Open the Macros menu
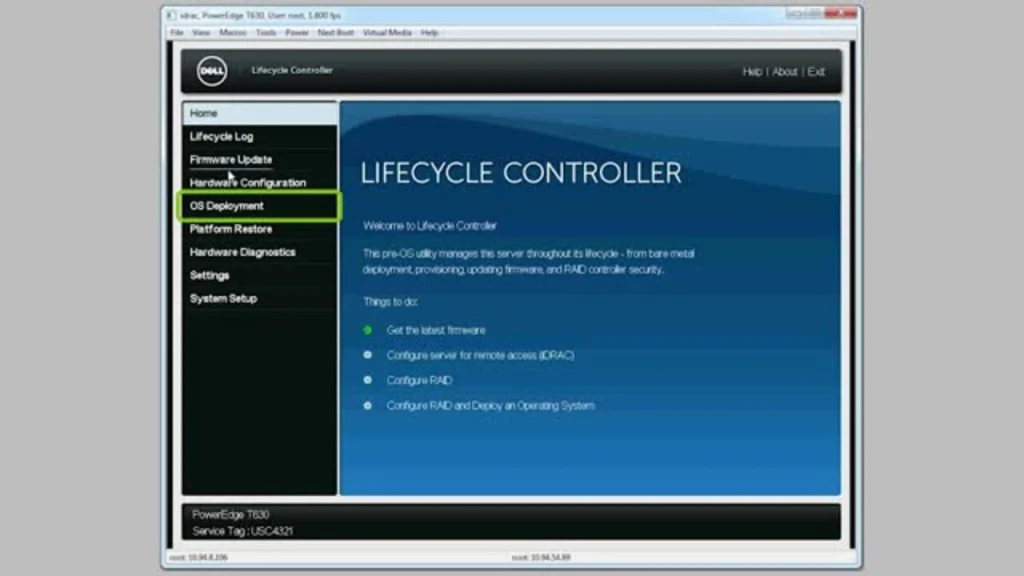Viewport: 1024px width, 576px height. coord(233,33)
